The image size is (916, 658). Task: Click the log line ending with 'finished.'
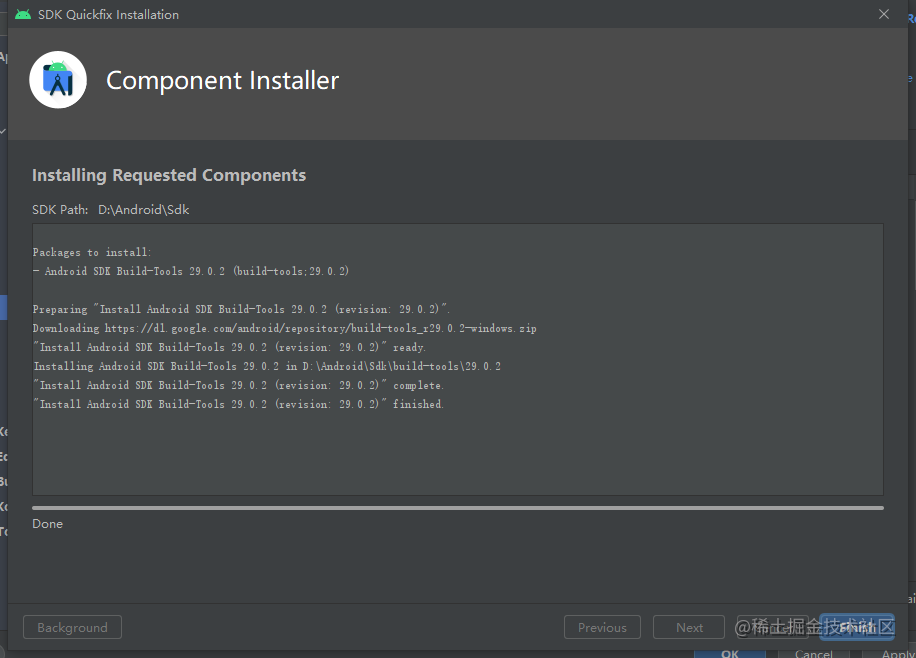[238, 404]
